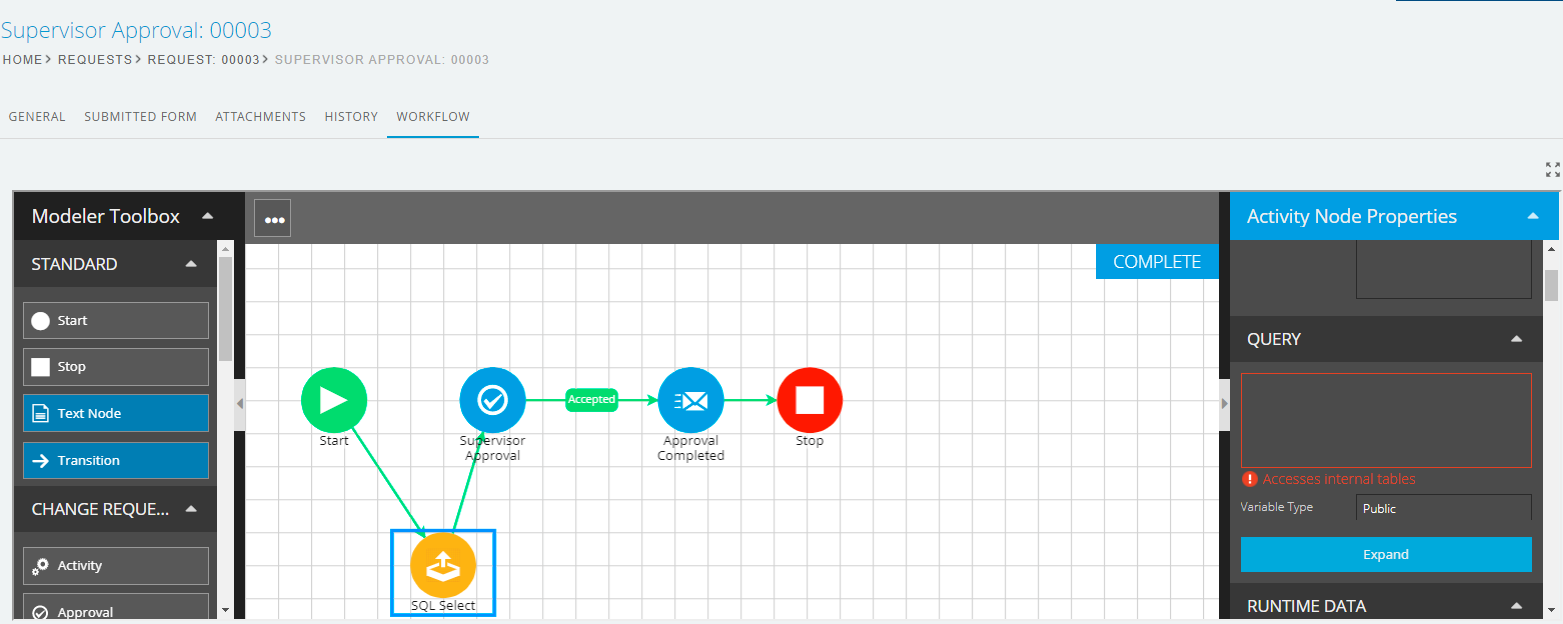
Task: Click the Approval Completed email node
Action: 691,400
